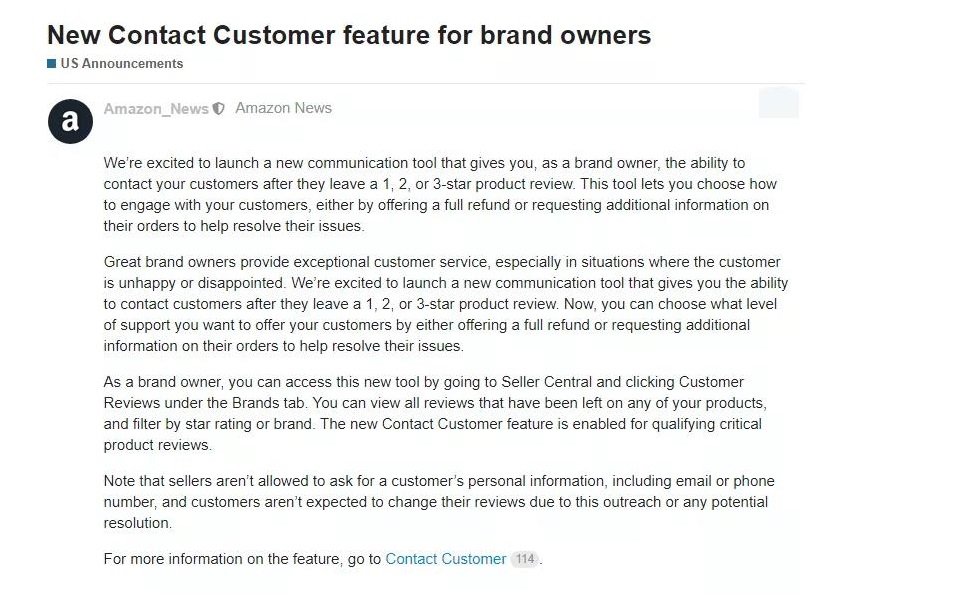Click the text "their orders to help resolve their issues."
This screenshot has width=956, height=595.
[234, 226]
